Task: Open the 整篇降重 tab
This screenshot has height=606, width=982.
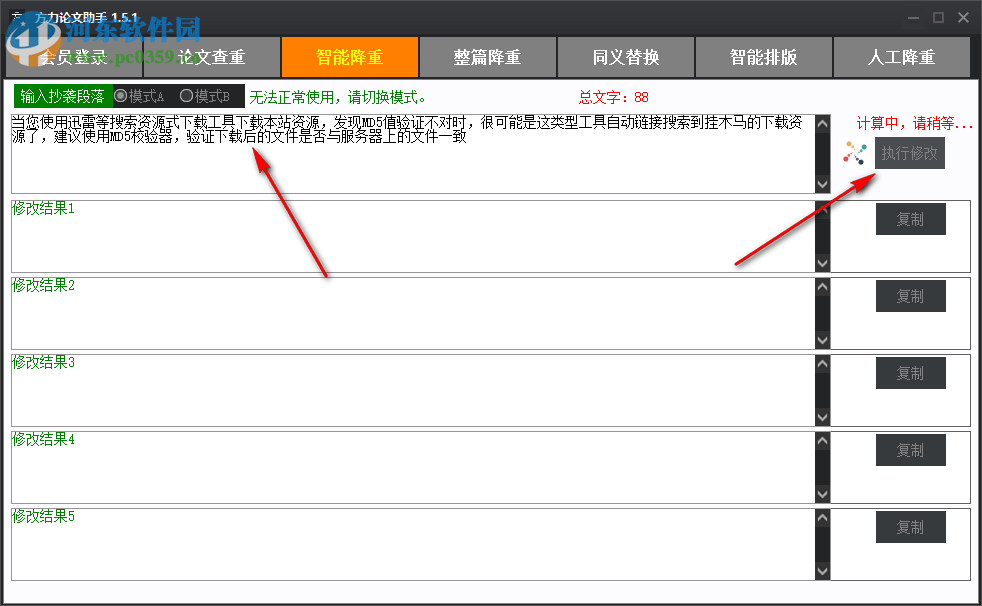Action: 487,58
